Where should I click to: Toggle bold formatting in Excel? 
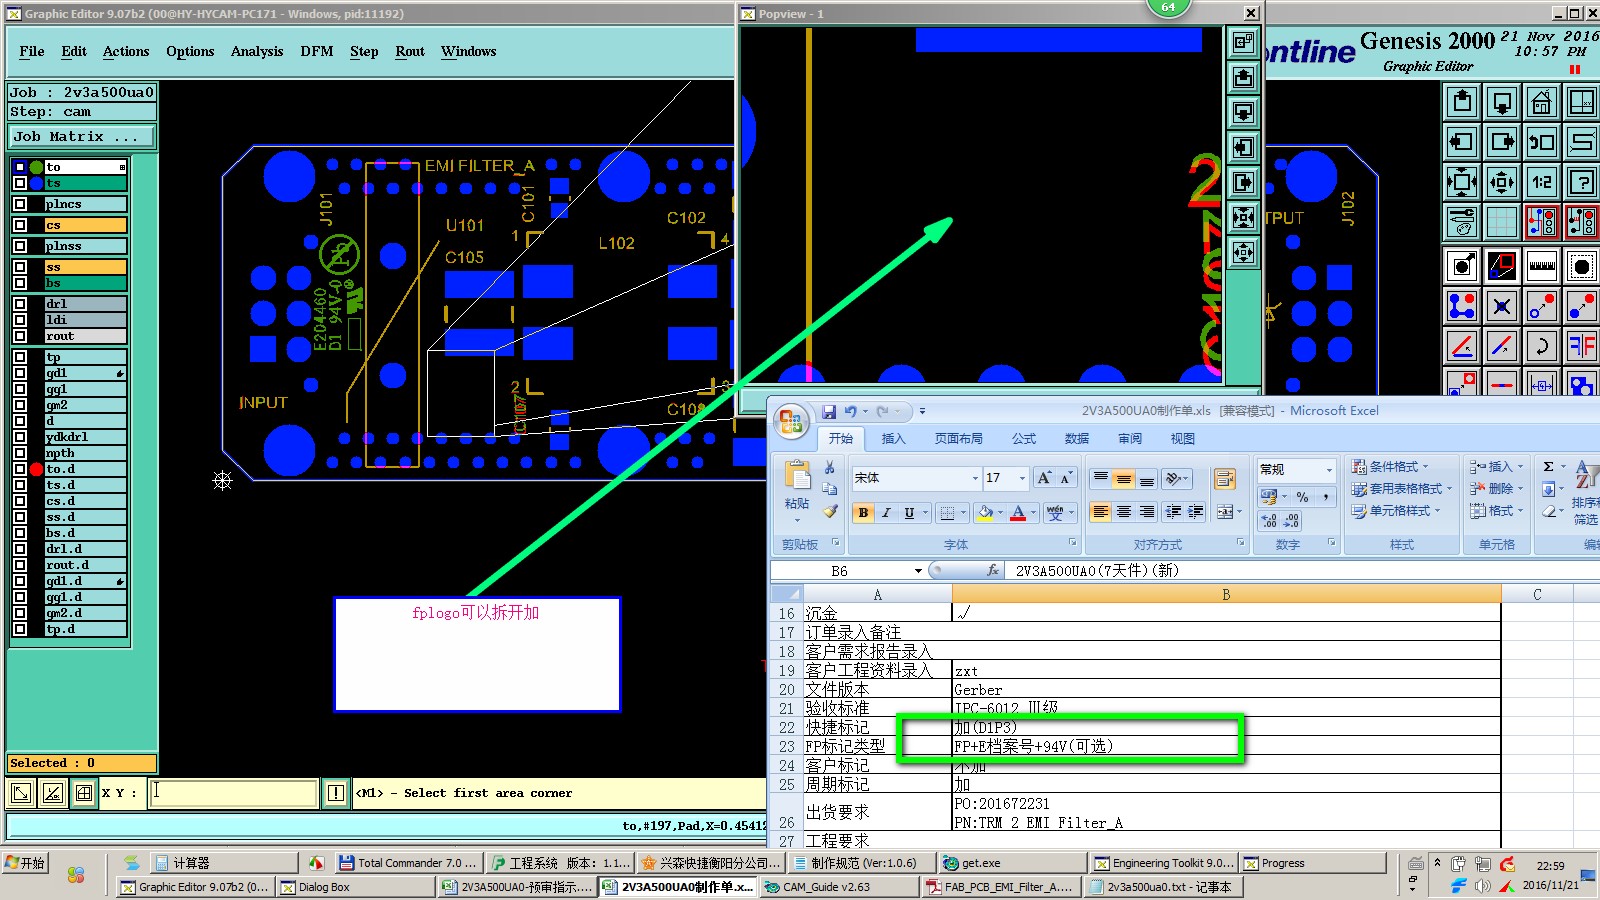(x=863, y=513)
